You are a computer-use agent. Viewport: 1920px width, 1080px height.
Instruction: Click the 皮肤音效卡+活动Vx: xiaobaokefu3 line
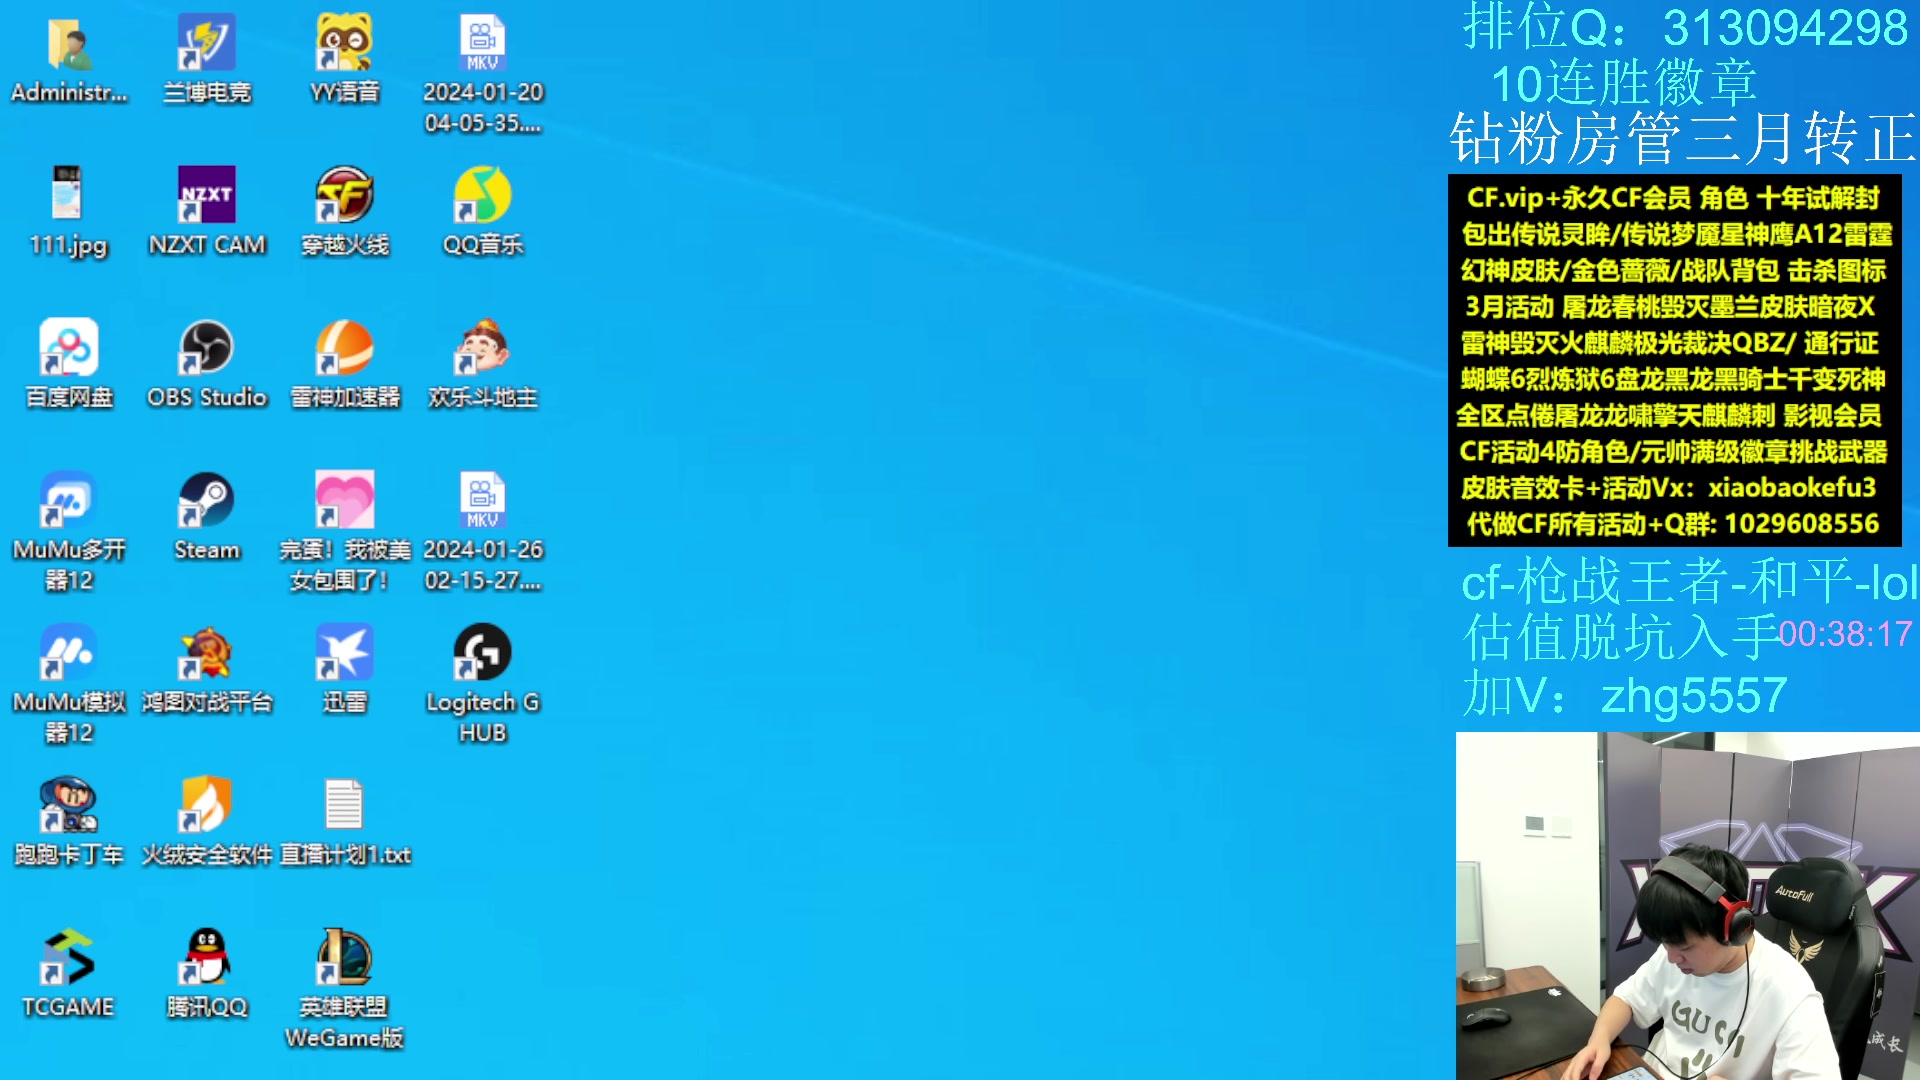(x=1668, y=488)
